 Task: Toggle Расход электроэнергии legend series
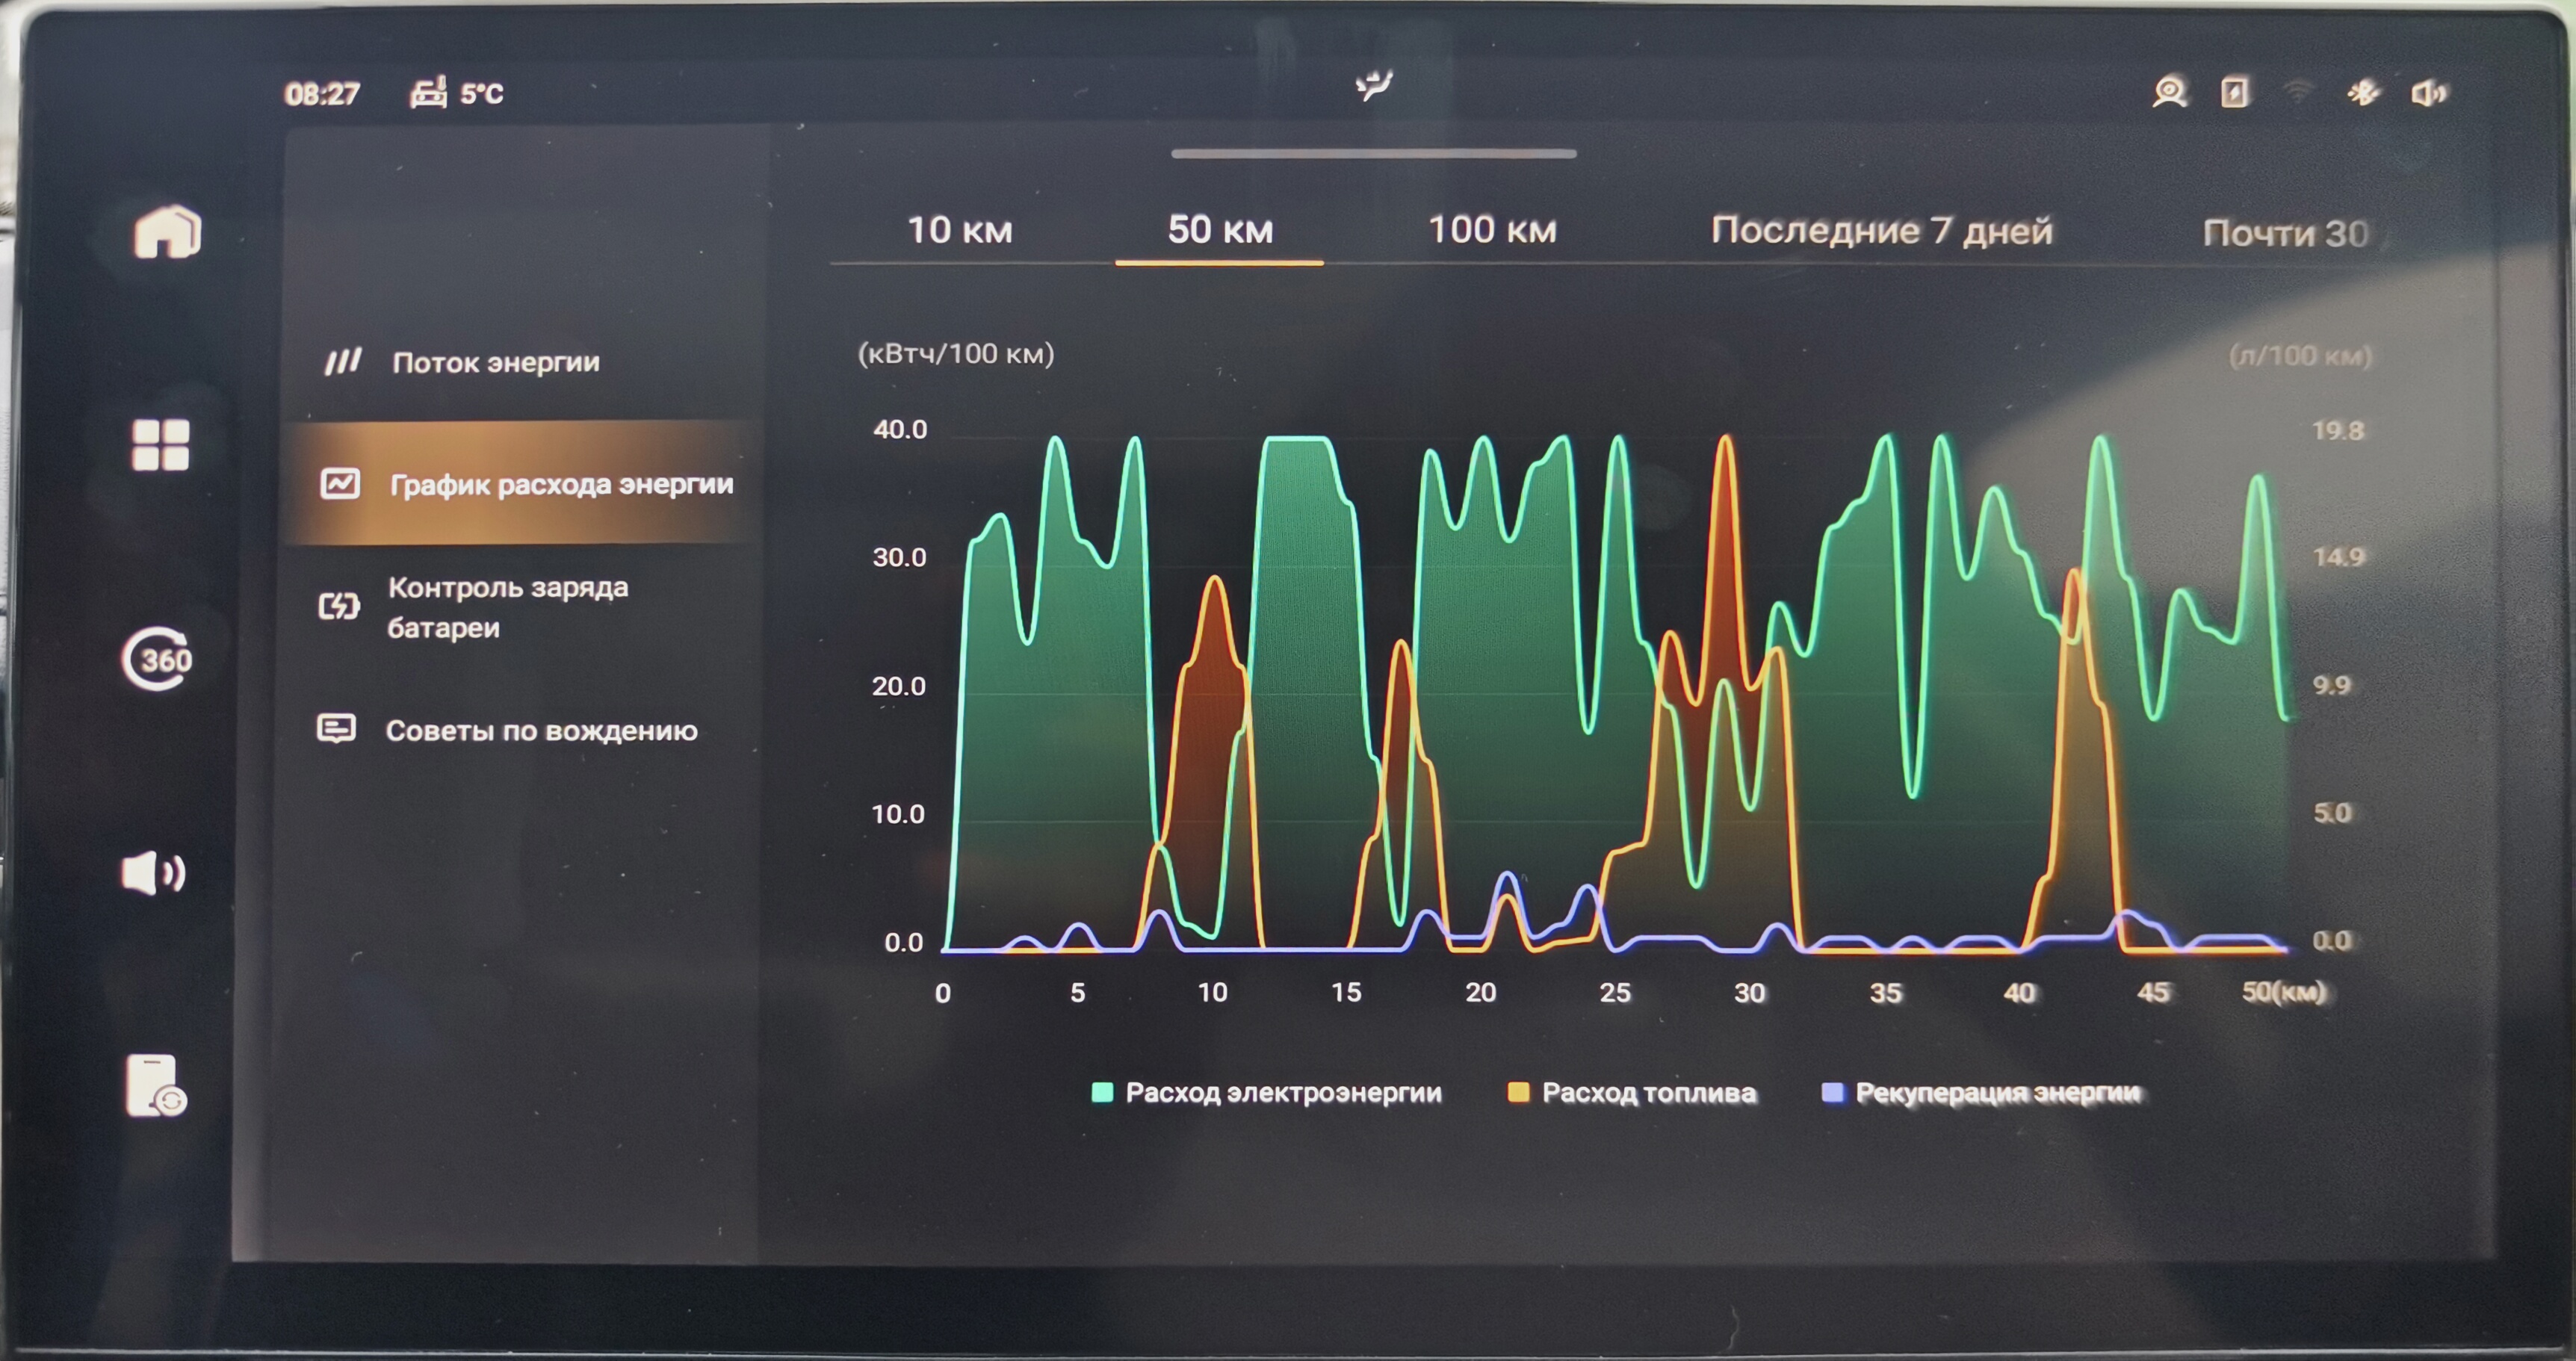coord(1266,1092)
